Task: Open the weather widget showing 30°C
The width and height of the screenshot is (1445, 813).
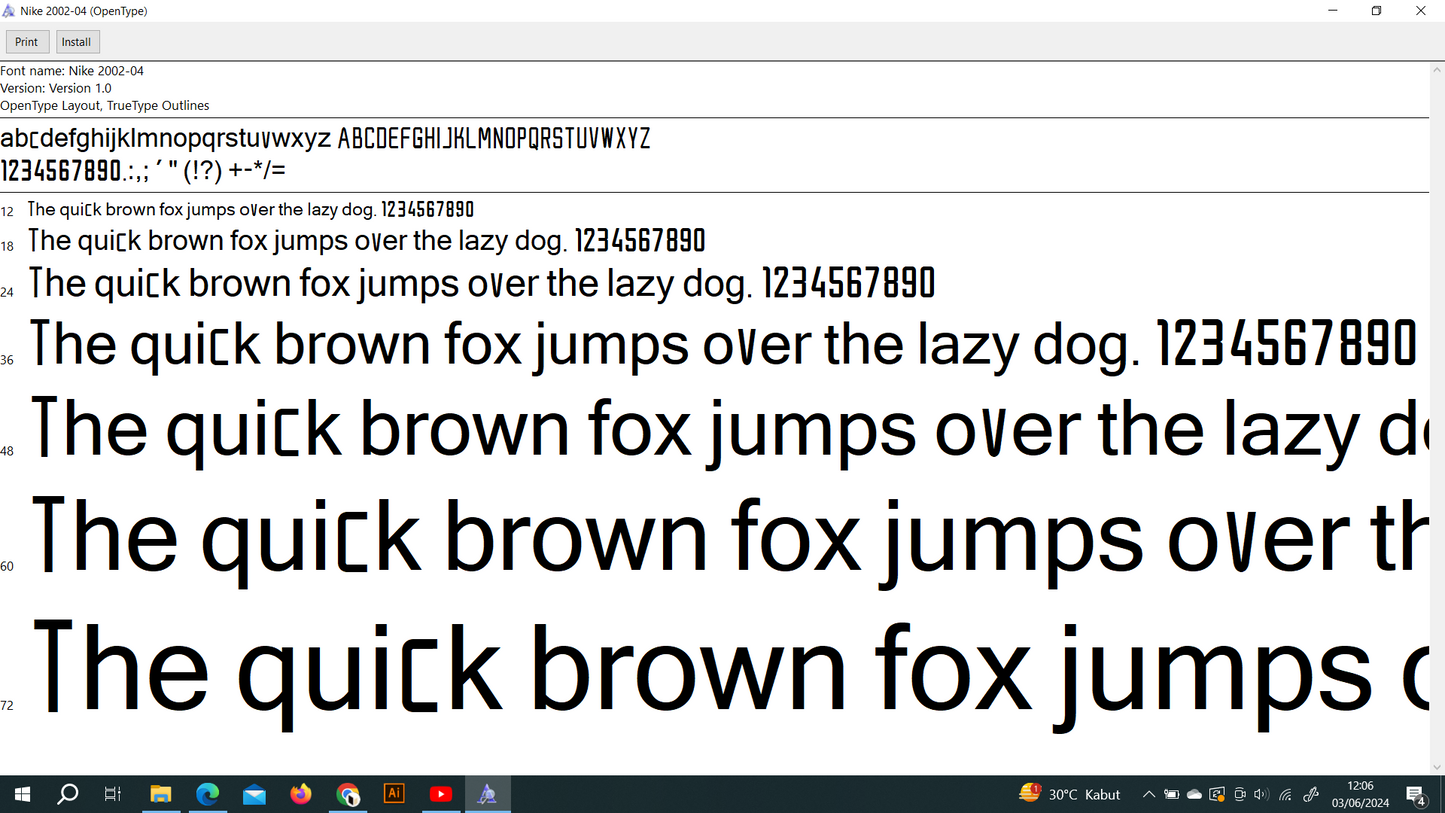Action: pos(1070,794)
